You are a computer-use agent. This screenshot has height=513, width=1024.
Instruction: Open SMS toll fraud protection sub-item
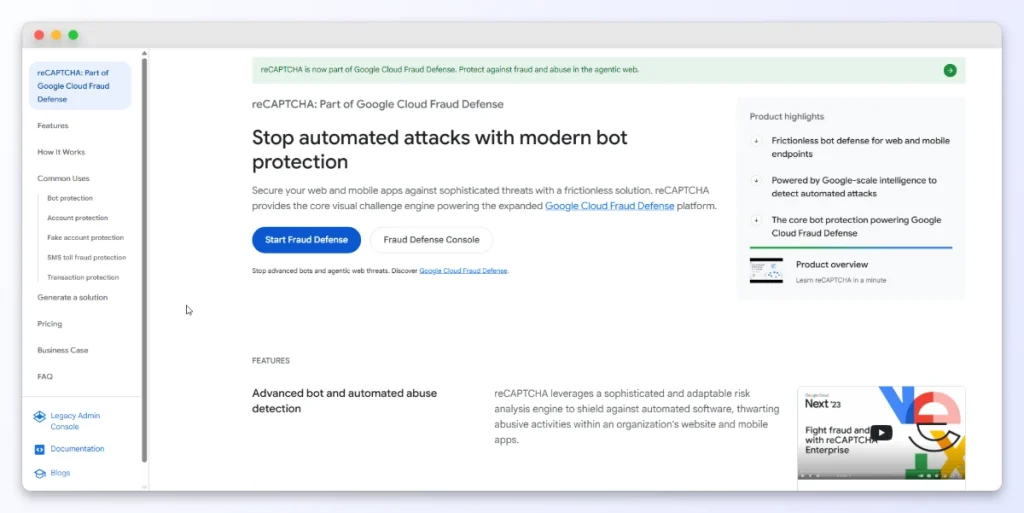point(87,257)
